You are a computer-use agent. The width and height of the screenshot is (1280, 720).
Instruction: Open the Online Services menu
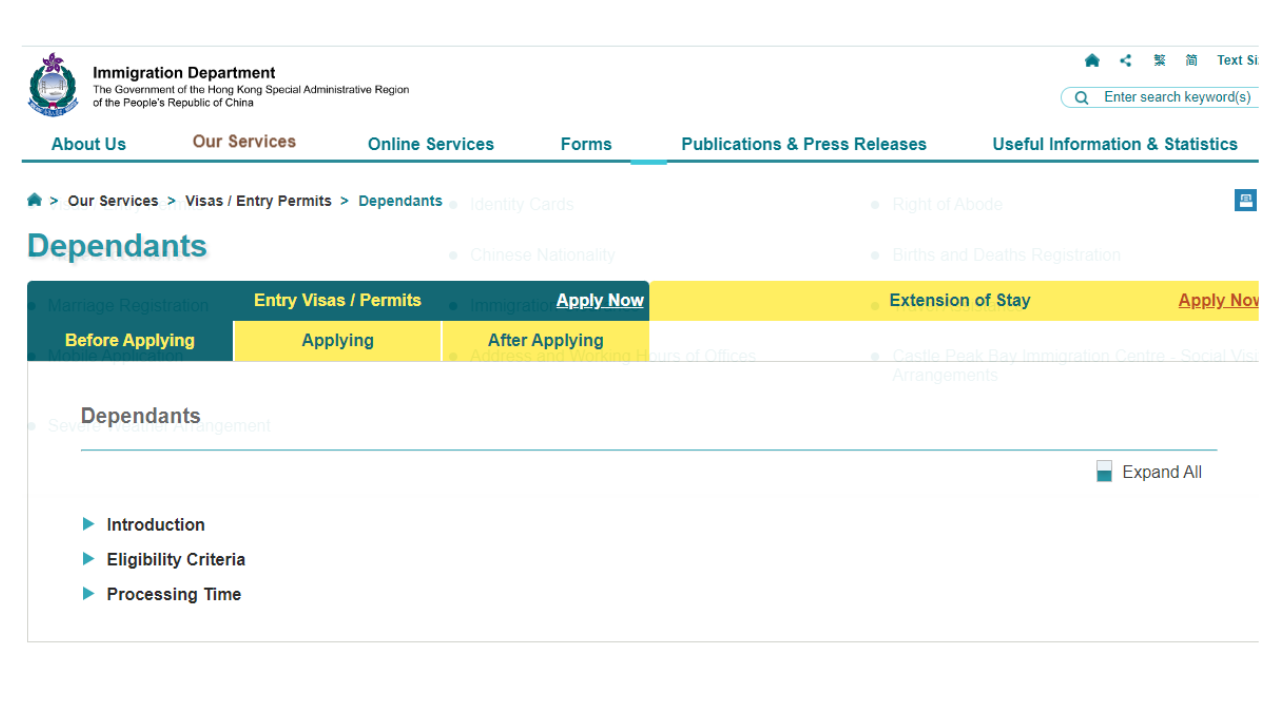(431, 144)
